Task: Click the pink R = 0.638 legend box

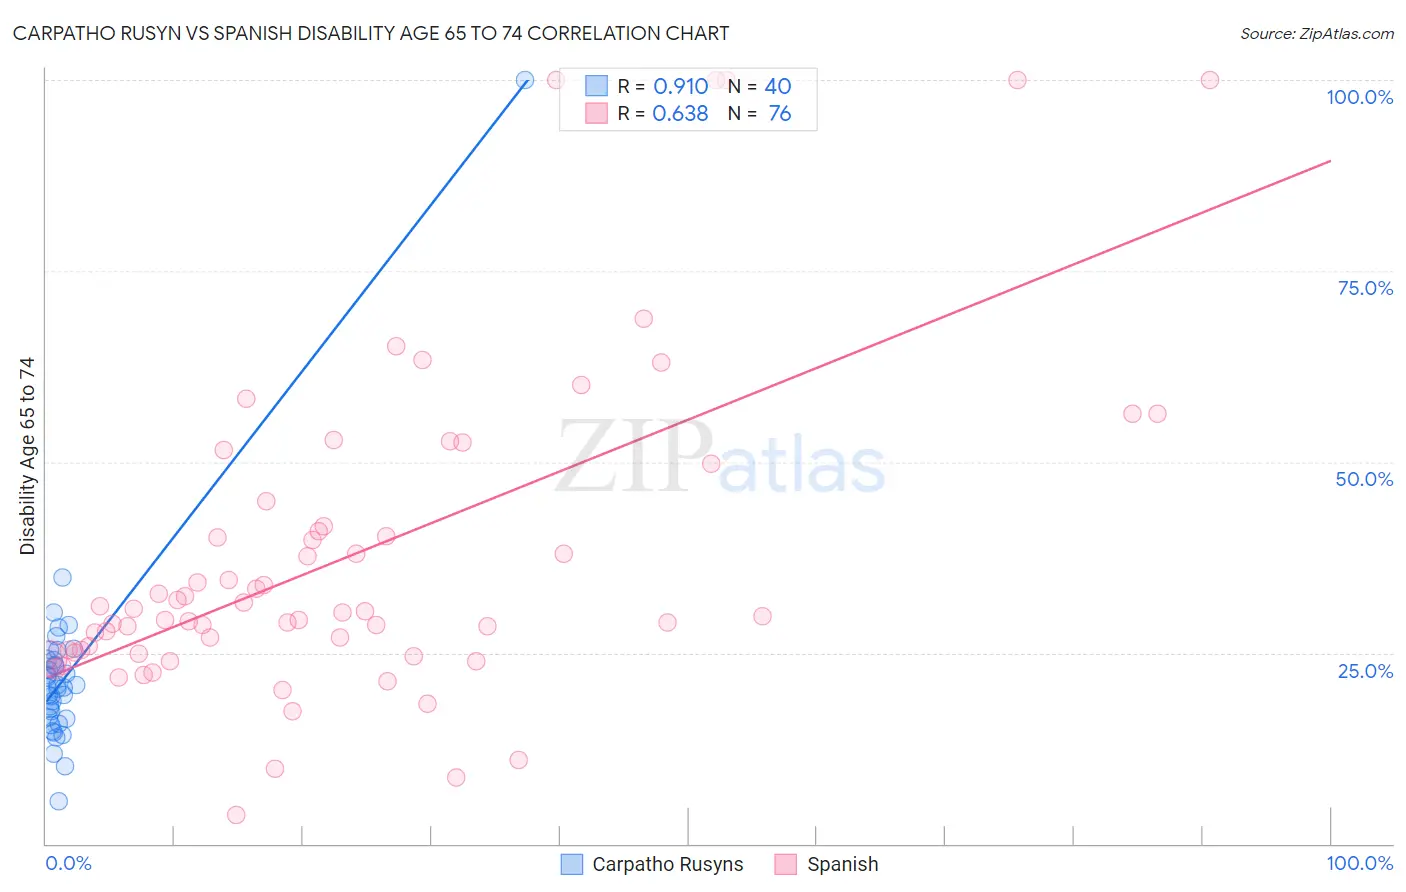Action: [596, 113]
